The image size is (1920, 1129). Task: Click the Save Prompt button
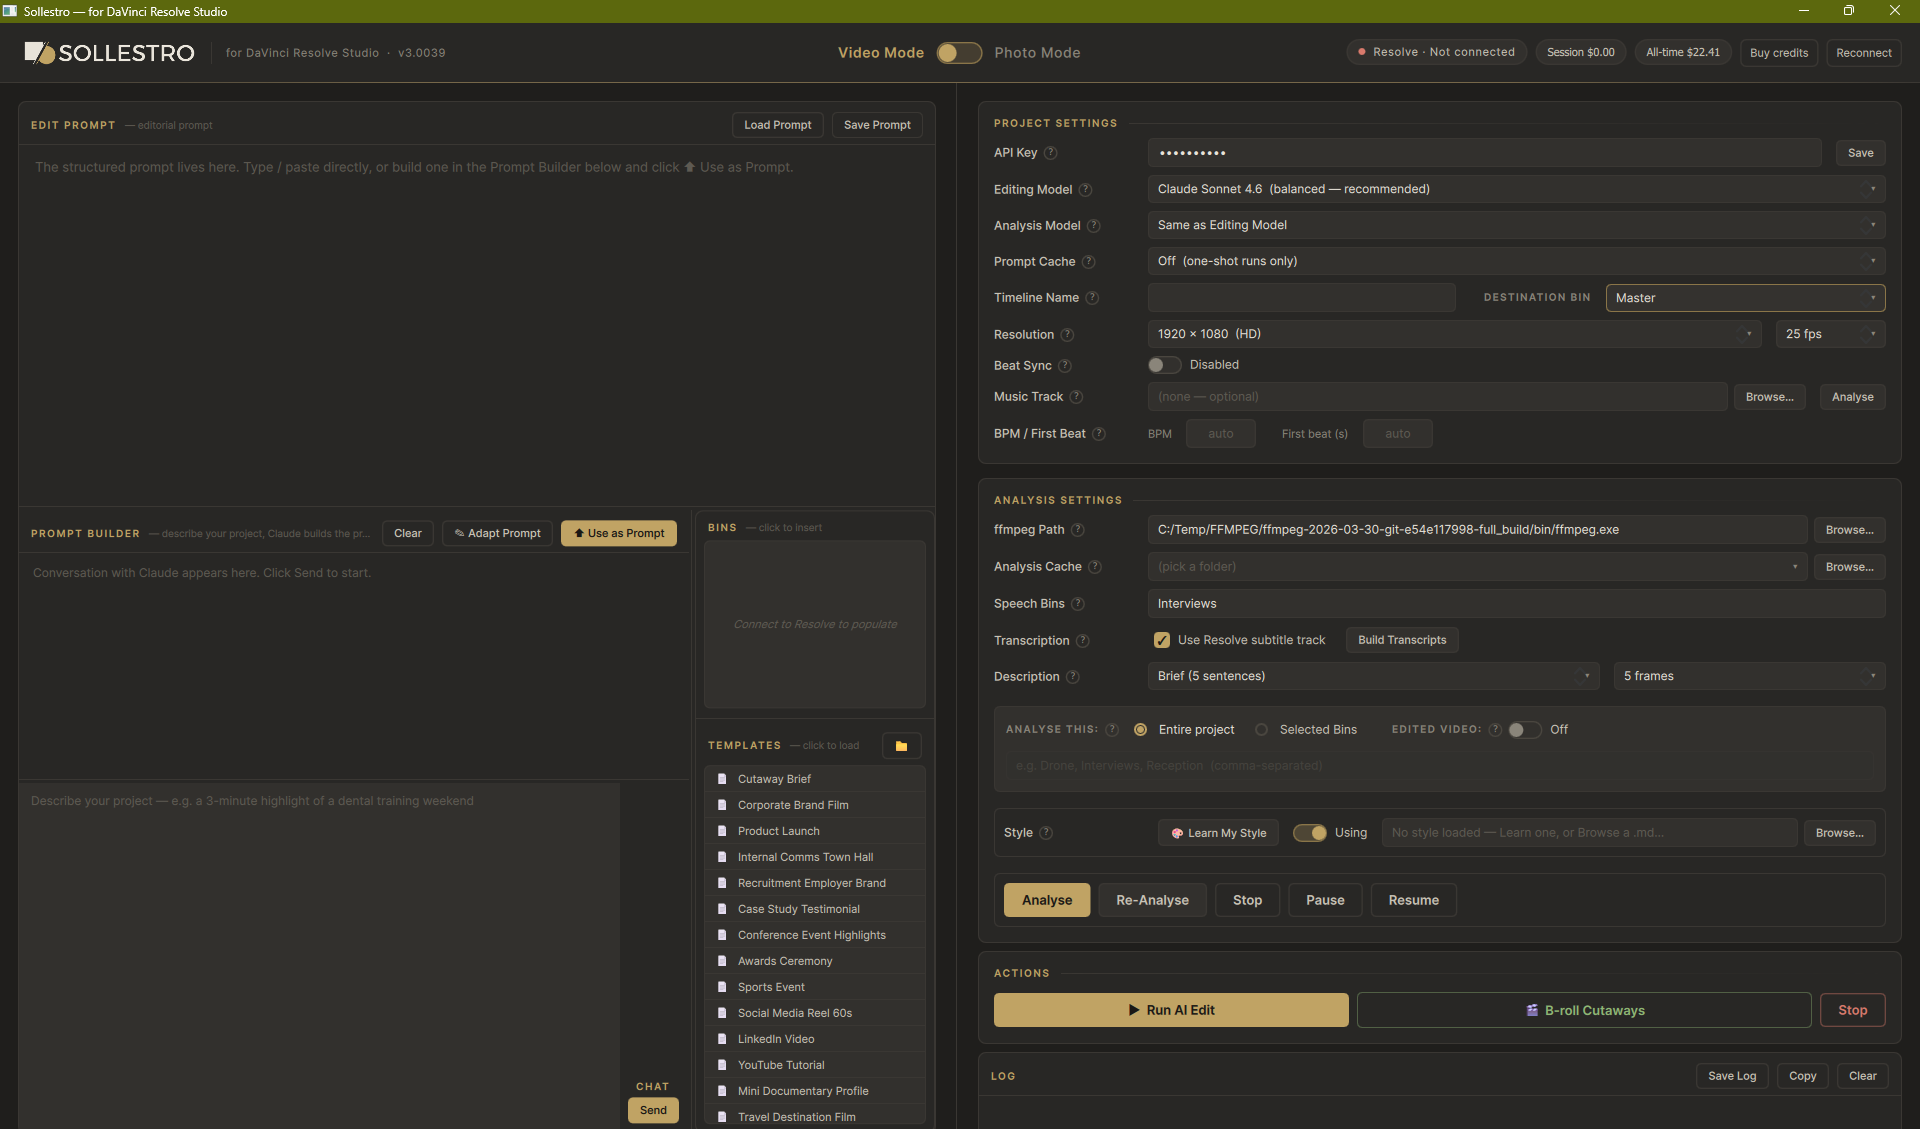click(877, 125)
